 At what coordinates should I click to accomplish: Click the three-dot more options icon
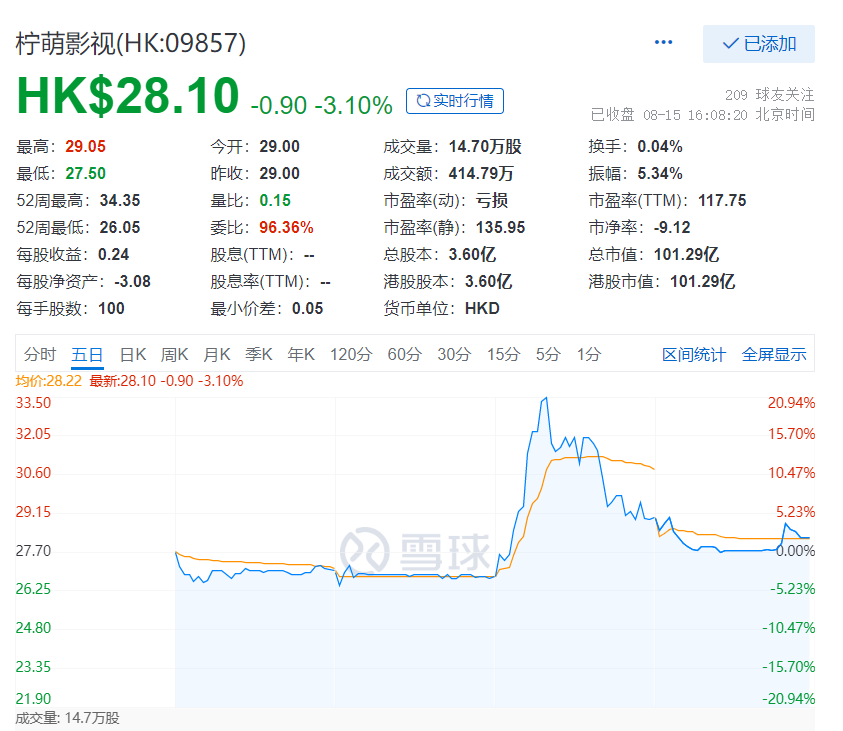pyautogui.click(x=663, y=42)
